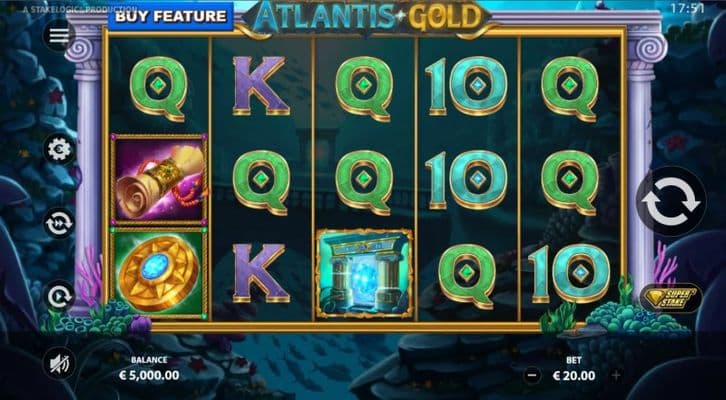The width and height of the screenshot is (726, 400).
Task: Click the €5,000.00 balance display
Action: [149, 375]
